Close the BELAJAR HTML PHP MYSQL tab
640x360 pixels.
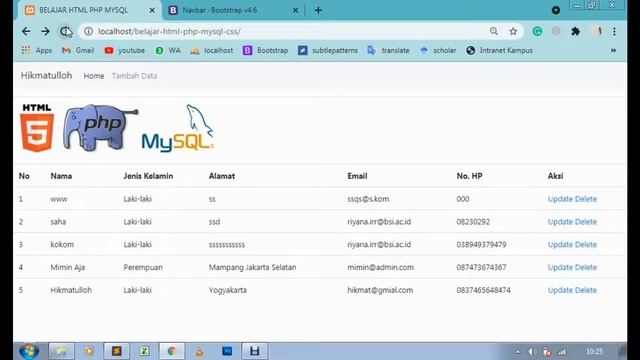pos(152,10)
